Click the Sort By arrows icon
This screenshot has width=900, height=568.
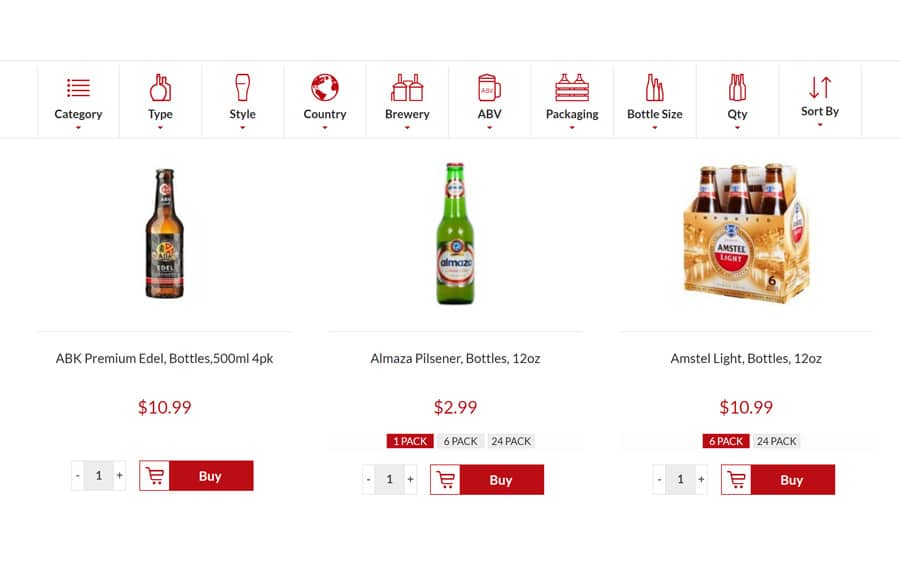point(820,87)
